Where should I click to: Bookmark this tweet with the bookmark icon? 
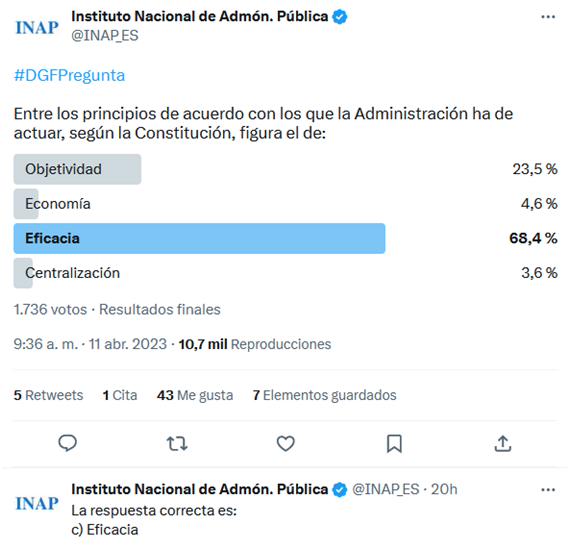point(394,444)
